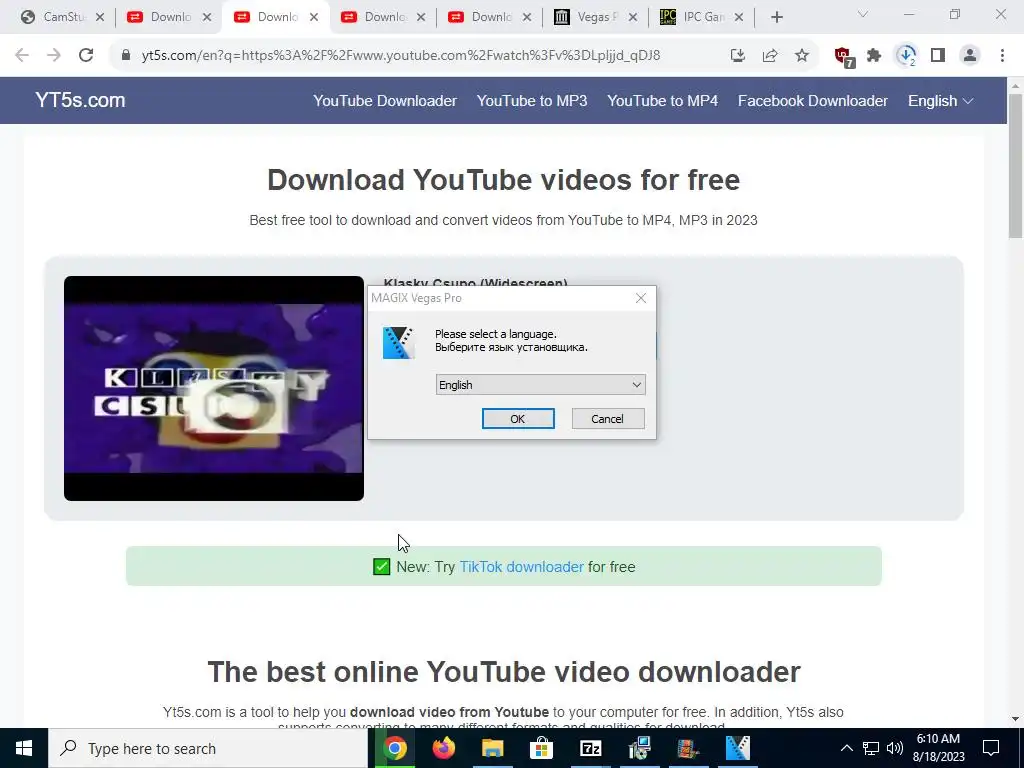Open File Explorer from the taskbar
1024x768 pixels.
(x=492, y=748)
